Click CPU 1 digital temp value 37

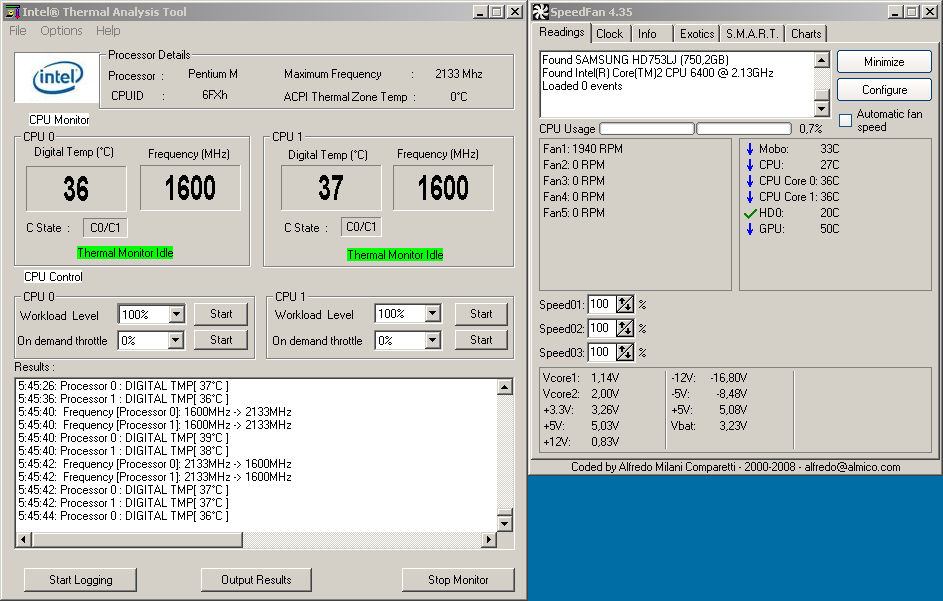[x=331, y=188]
